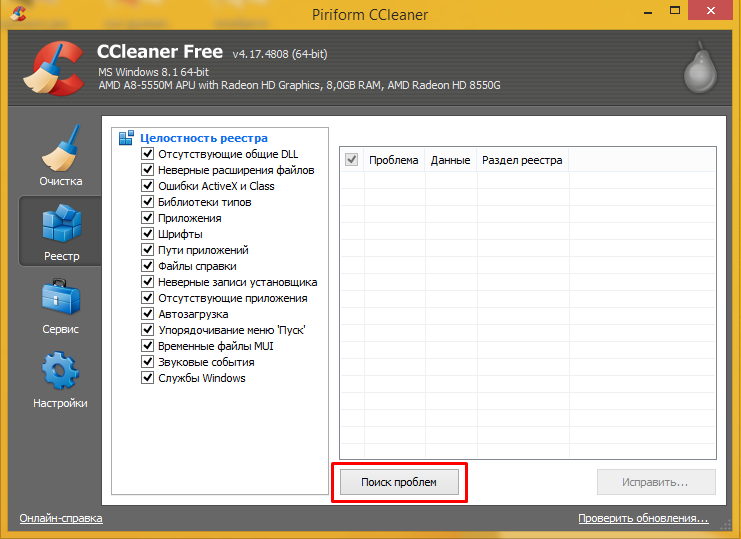Image resolution: width=741 pixels, height=539 pixels.
Task: Click the Исправить... button
Action: pyautogui.click(x=656, y=482)
